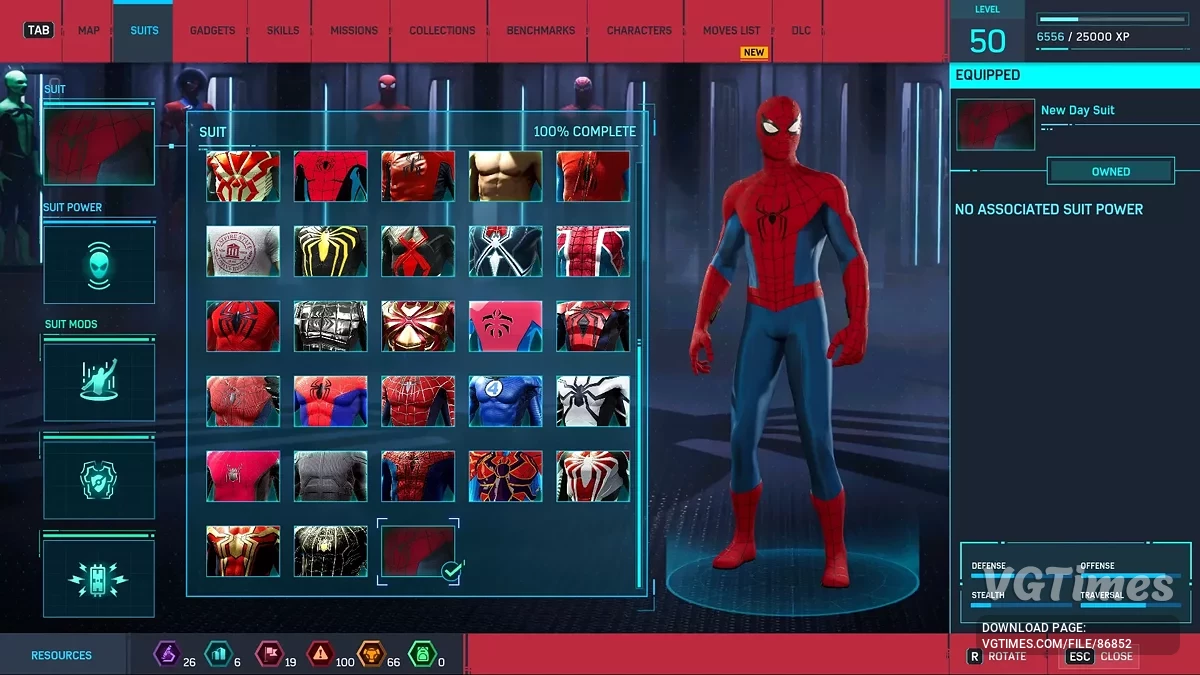
Task: Switch to the Collections tab
Action: 442,31
